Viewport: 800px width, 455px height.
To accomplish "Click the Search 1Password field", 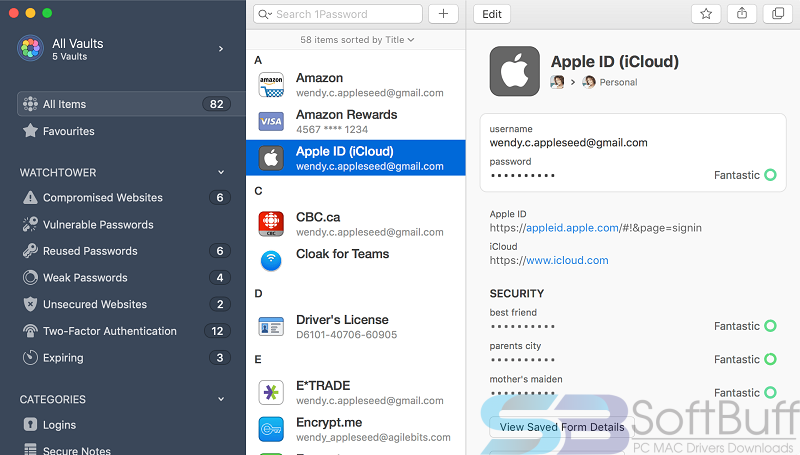I will click(x=338, y=14).
